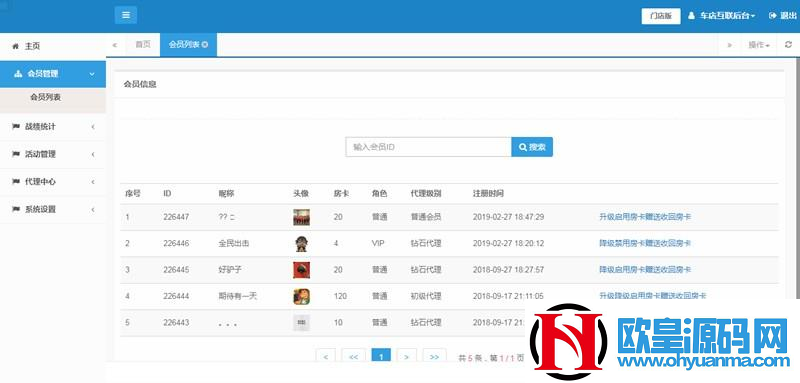Open 会员列表 in the sidebar submenu
Screen dimensions: 800x383
[x=45, y=97]
